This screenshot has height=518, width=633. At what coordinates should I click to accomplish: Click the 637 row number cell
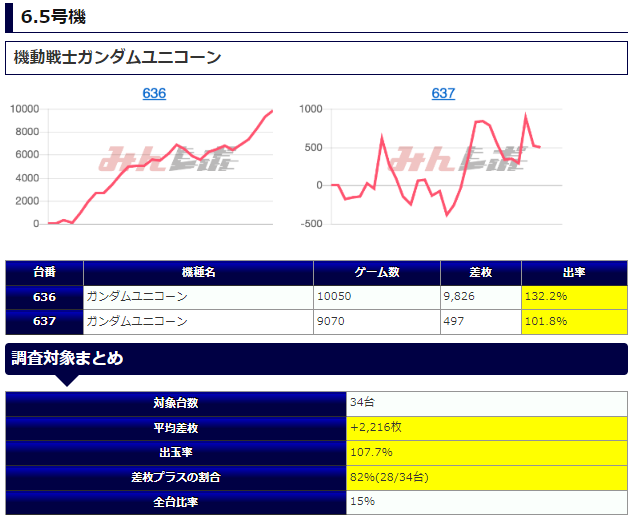(x=44, y=322)
